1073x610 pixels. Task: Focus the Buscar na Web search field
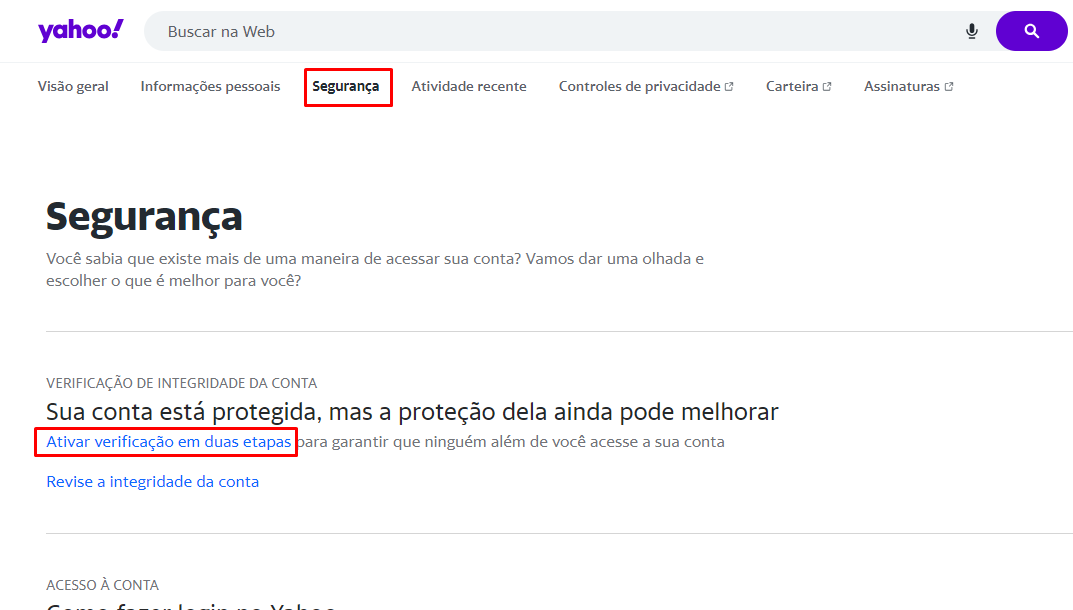[550, 32]
